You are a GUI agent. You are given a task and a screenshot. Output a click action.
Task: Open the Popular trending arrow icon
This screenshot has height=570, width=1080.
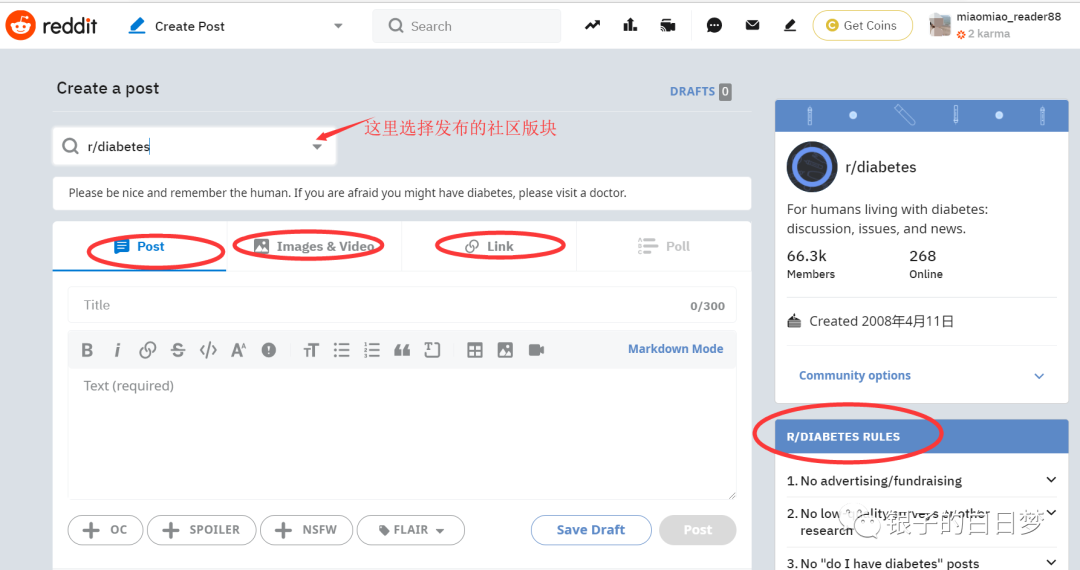(592, 25)
